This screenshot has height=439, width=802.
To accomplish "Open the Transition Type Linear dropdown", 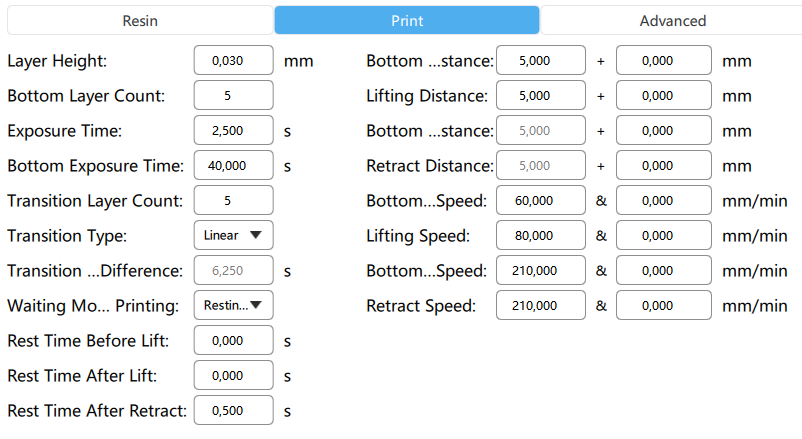I will pos(233,235).
